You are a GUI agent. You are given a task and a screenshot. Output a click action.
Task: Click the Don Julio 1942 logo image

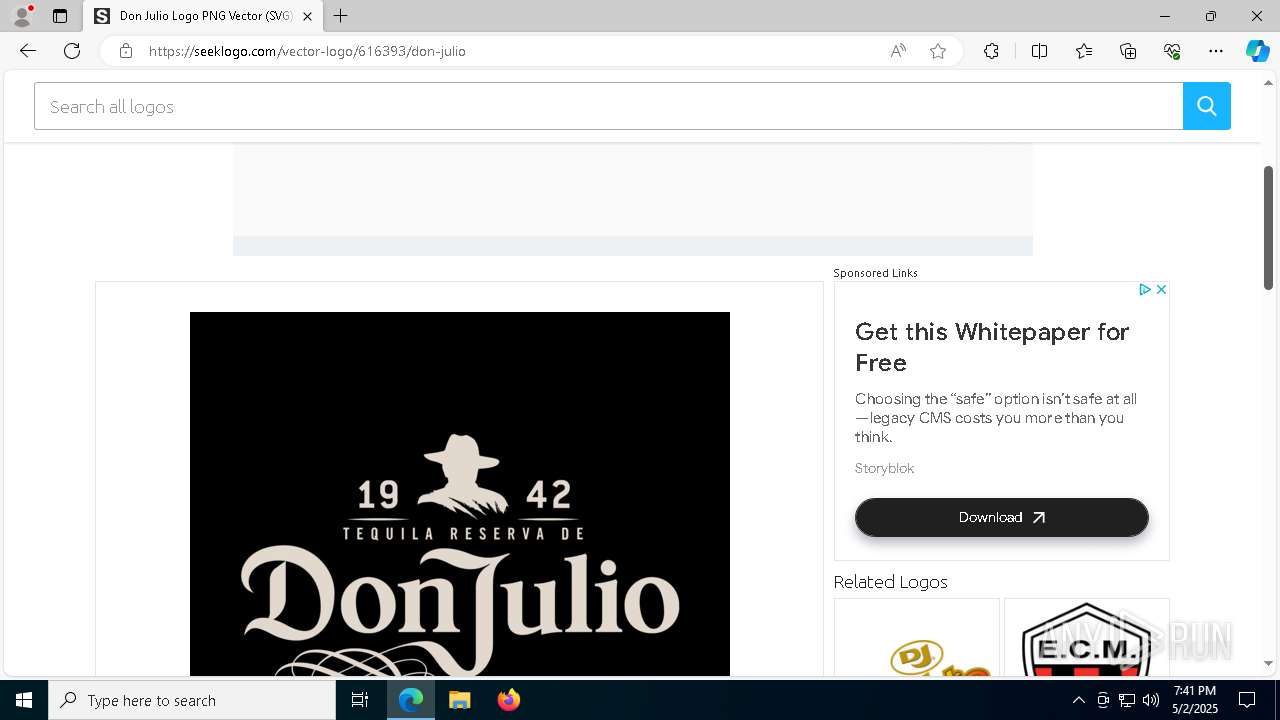click(x=460, y=494)
